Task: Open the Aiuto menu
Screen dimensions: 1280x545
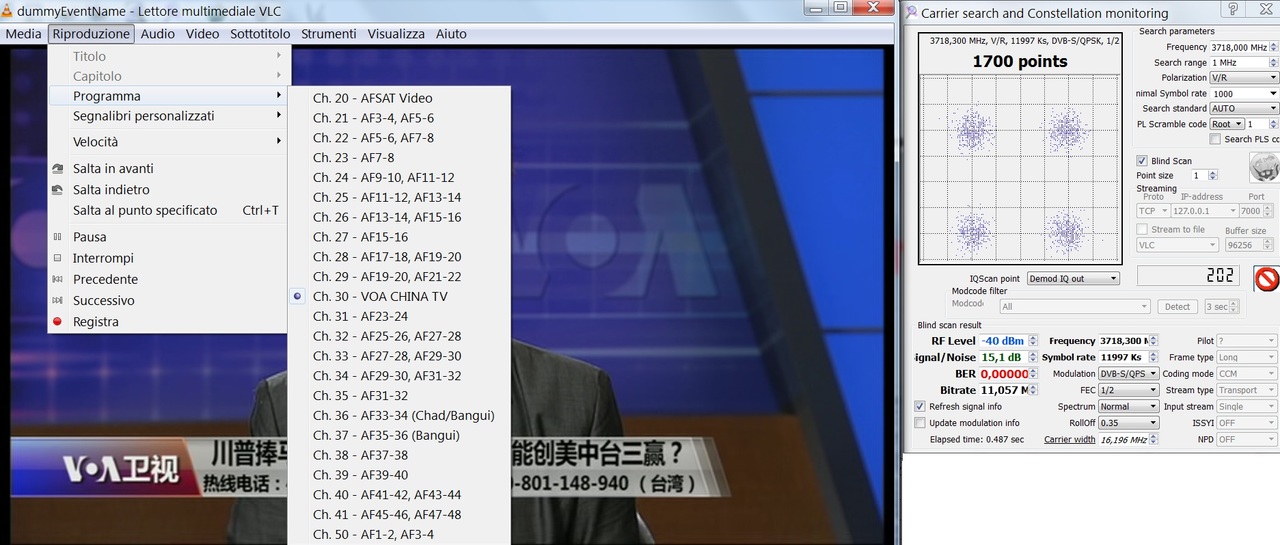Action: point(451,34)
